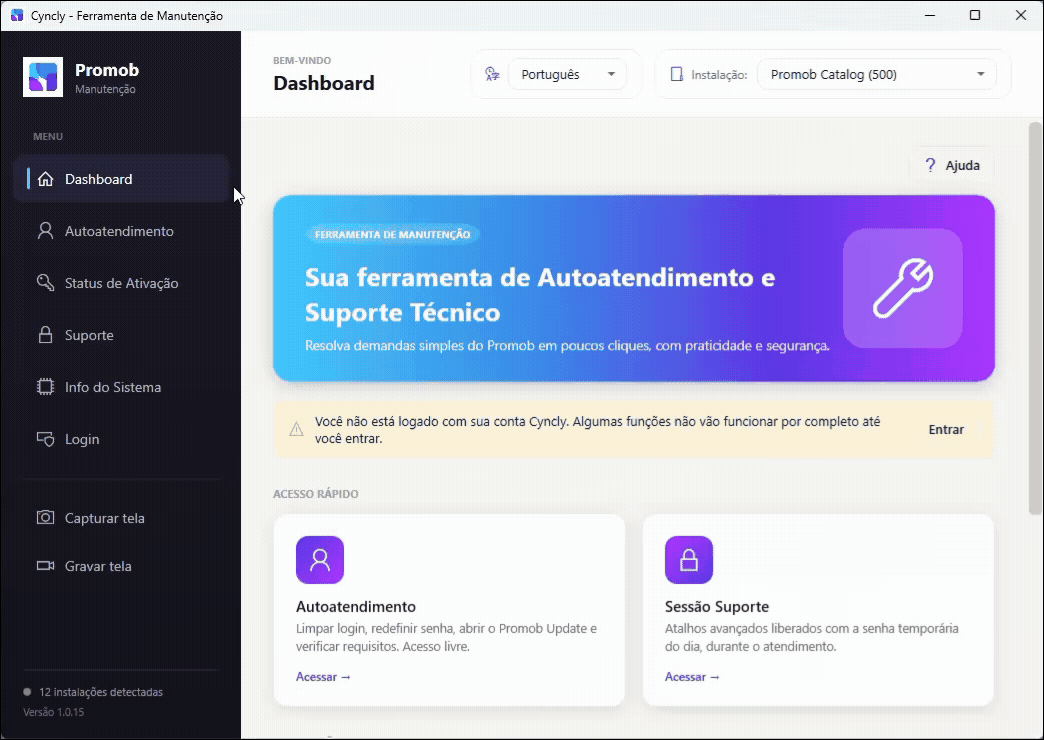1044x740 pixels.
Task: Click the 'Versão 1.0.15' text
Action: click(x=54, y=712)
